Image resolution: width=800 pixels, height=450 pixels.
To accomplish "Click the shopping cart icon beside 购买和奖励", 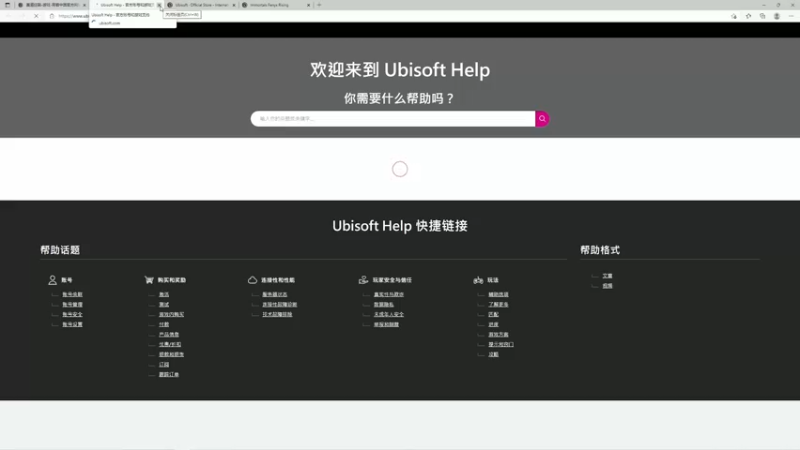I will 149,280.
